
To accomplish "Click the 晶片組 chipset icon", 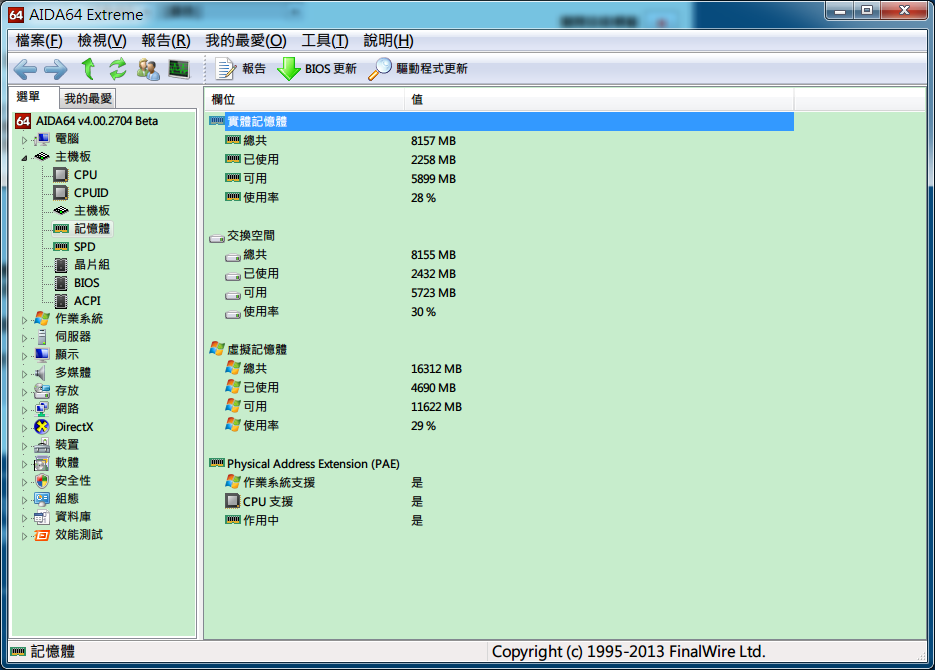I will [x=61, y=265].
